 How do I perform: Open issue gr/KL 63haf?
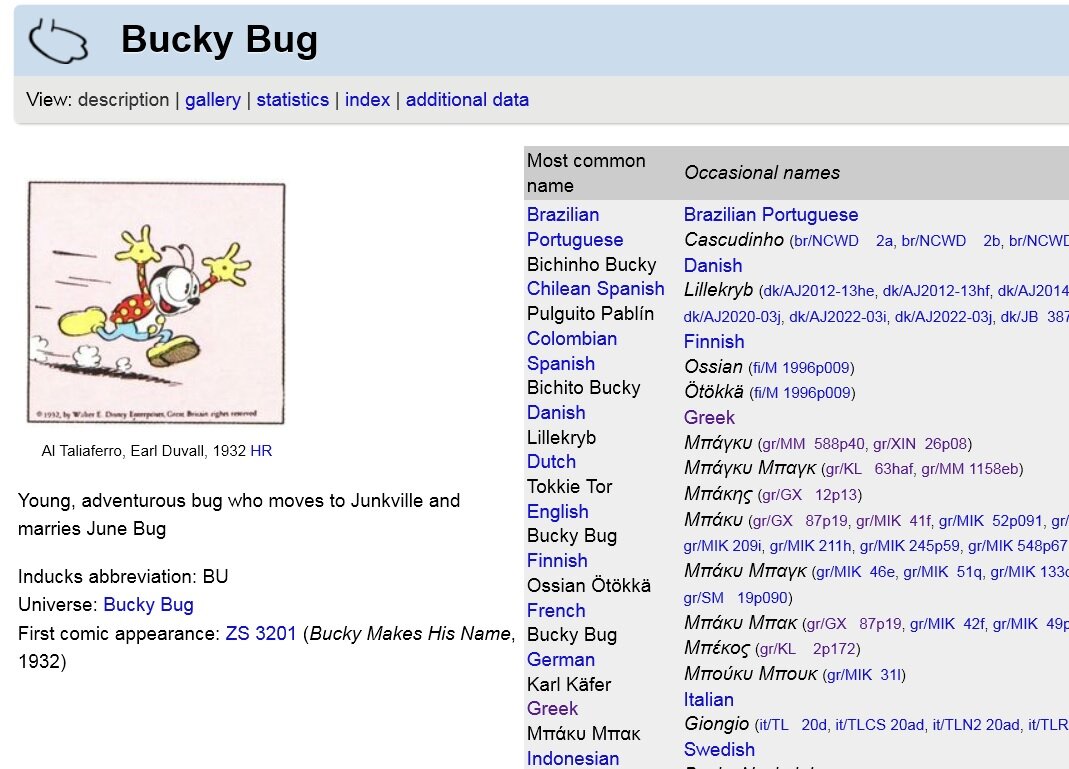pyautogui.click(x=868, y=469)
